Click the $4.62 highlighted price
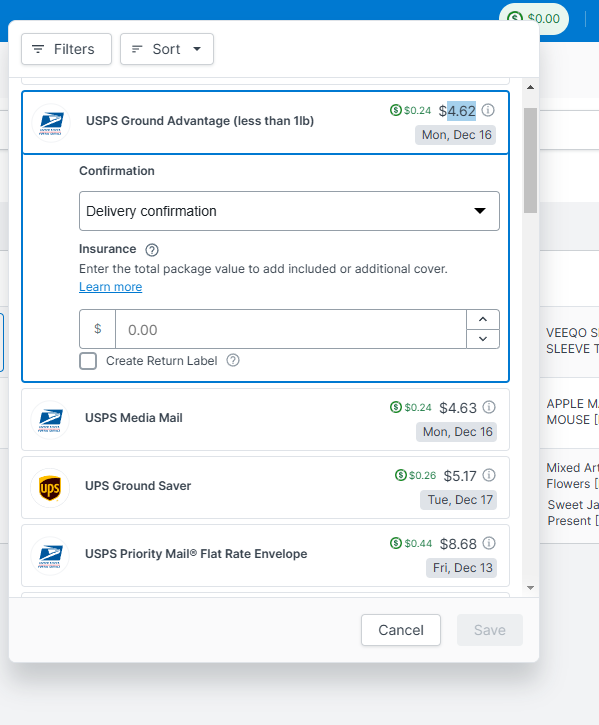This screenshot has width=599, height=725. pos(457,111)
